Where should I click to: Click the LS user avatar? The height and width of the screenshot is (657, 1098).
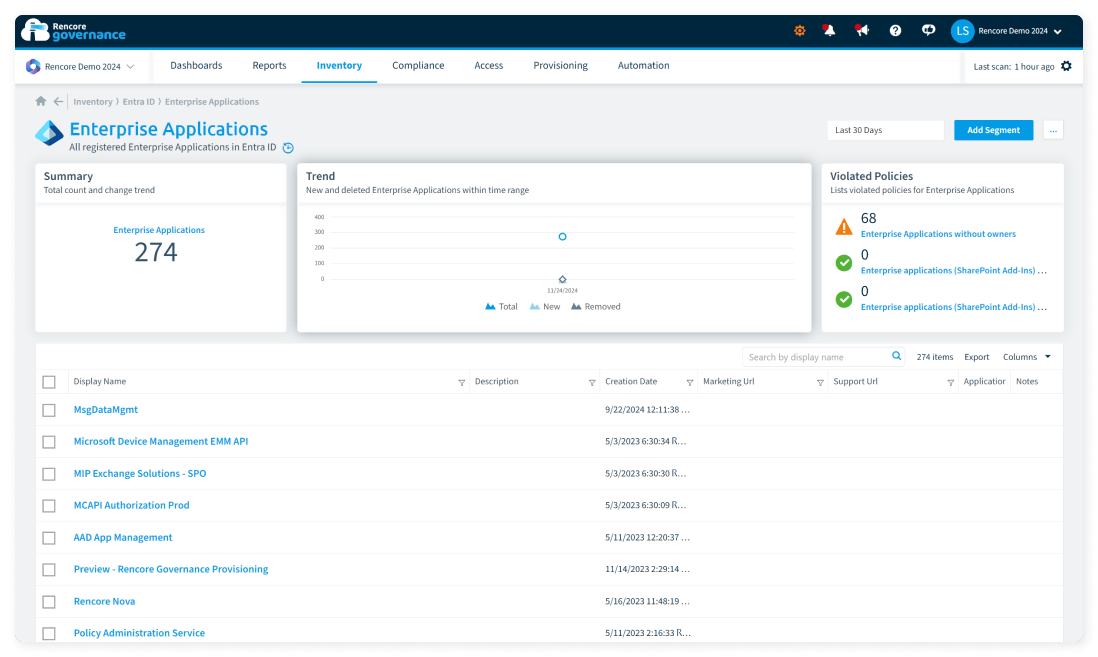coord(962,31)
